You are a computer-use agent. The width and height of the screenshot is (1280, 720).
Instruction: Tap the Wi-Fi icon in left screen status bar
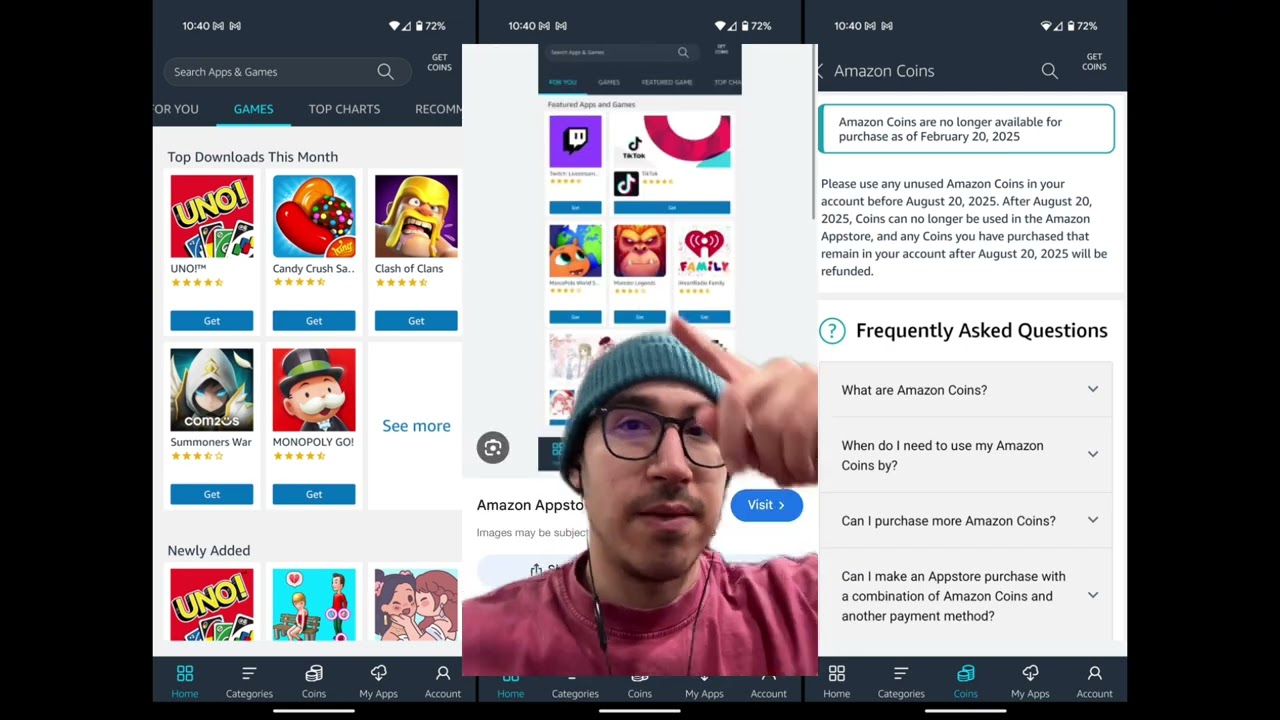pyautogui.click(x=394, y=26)
